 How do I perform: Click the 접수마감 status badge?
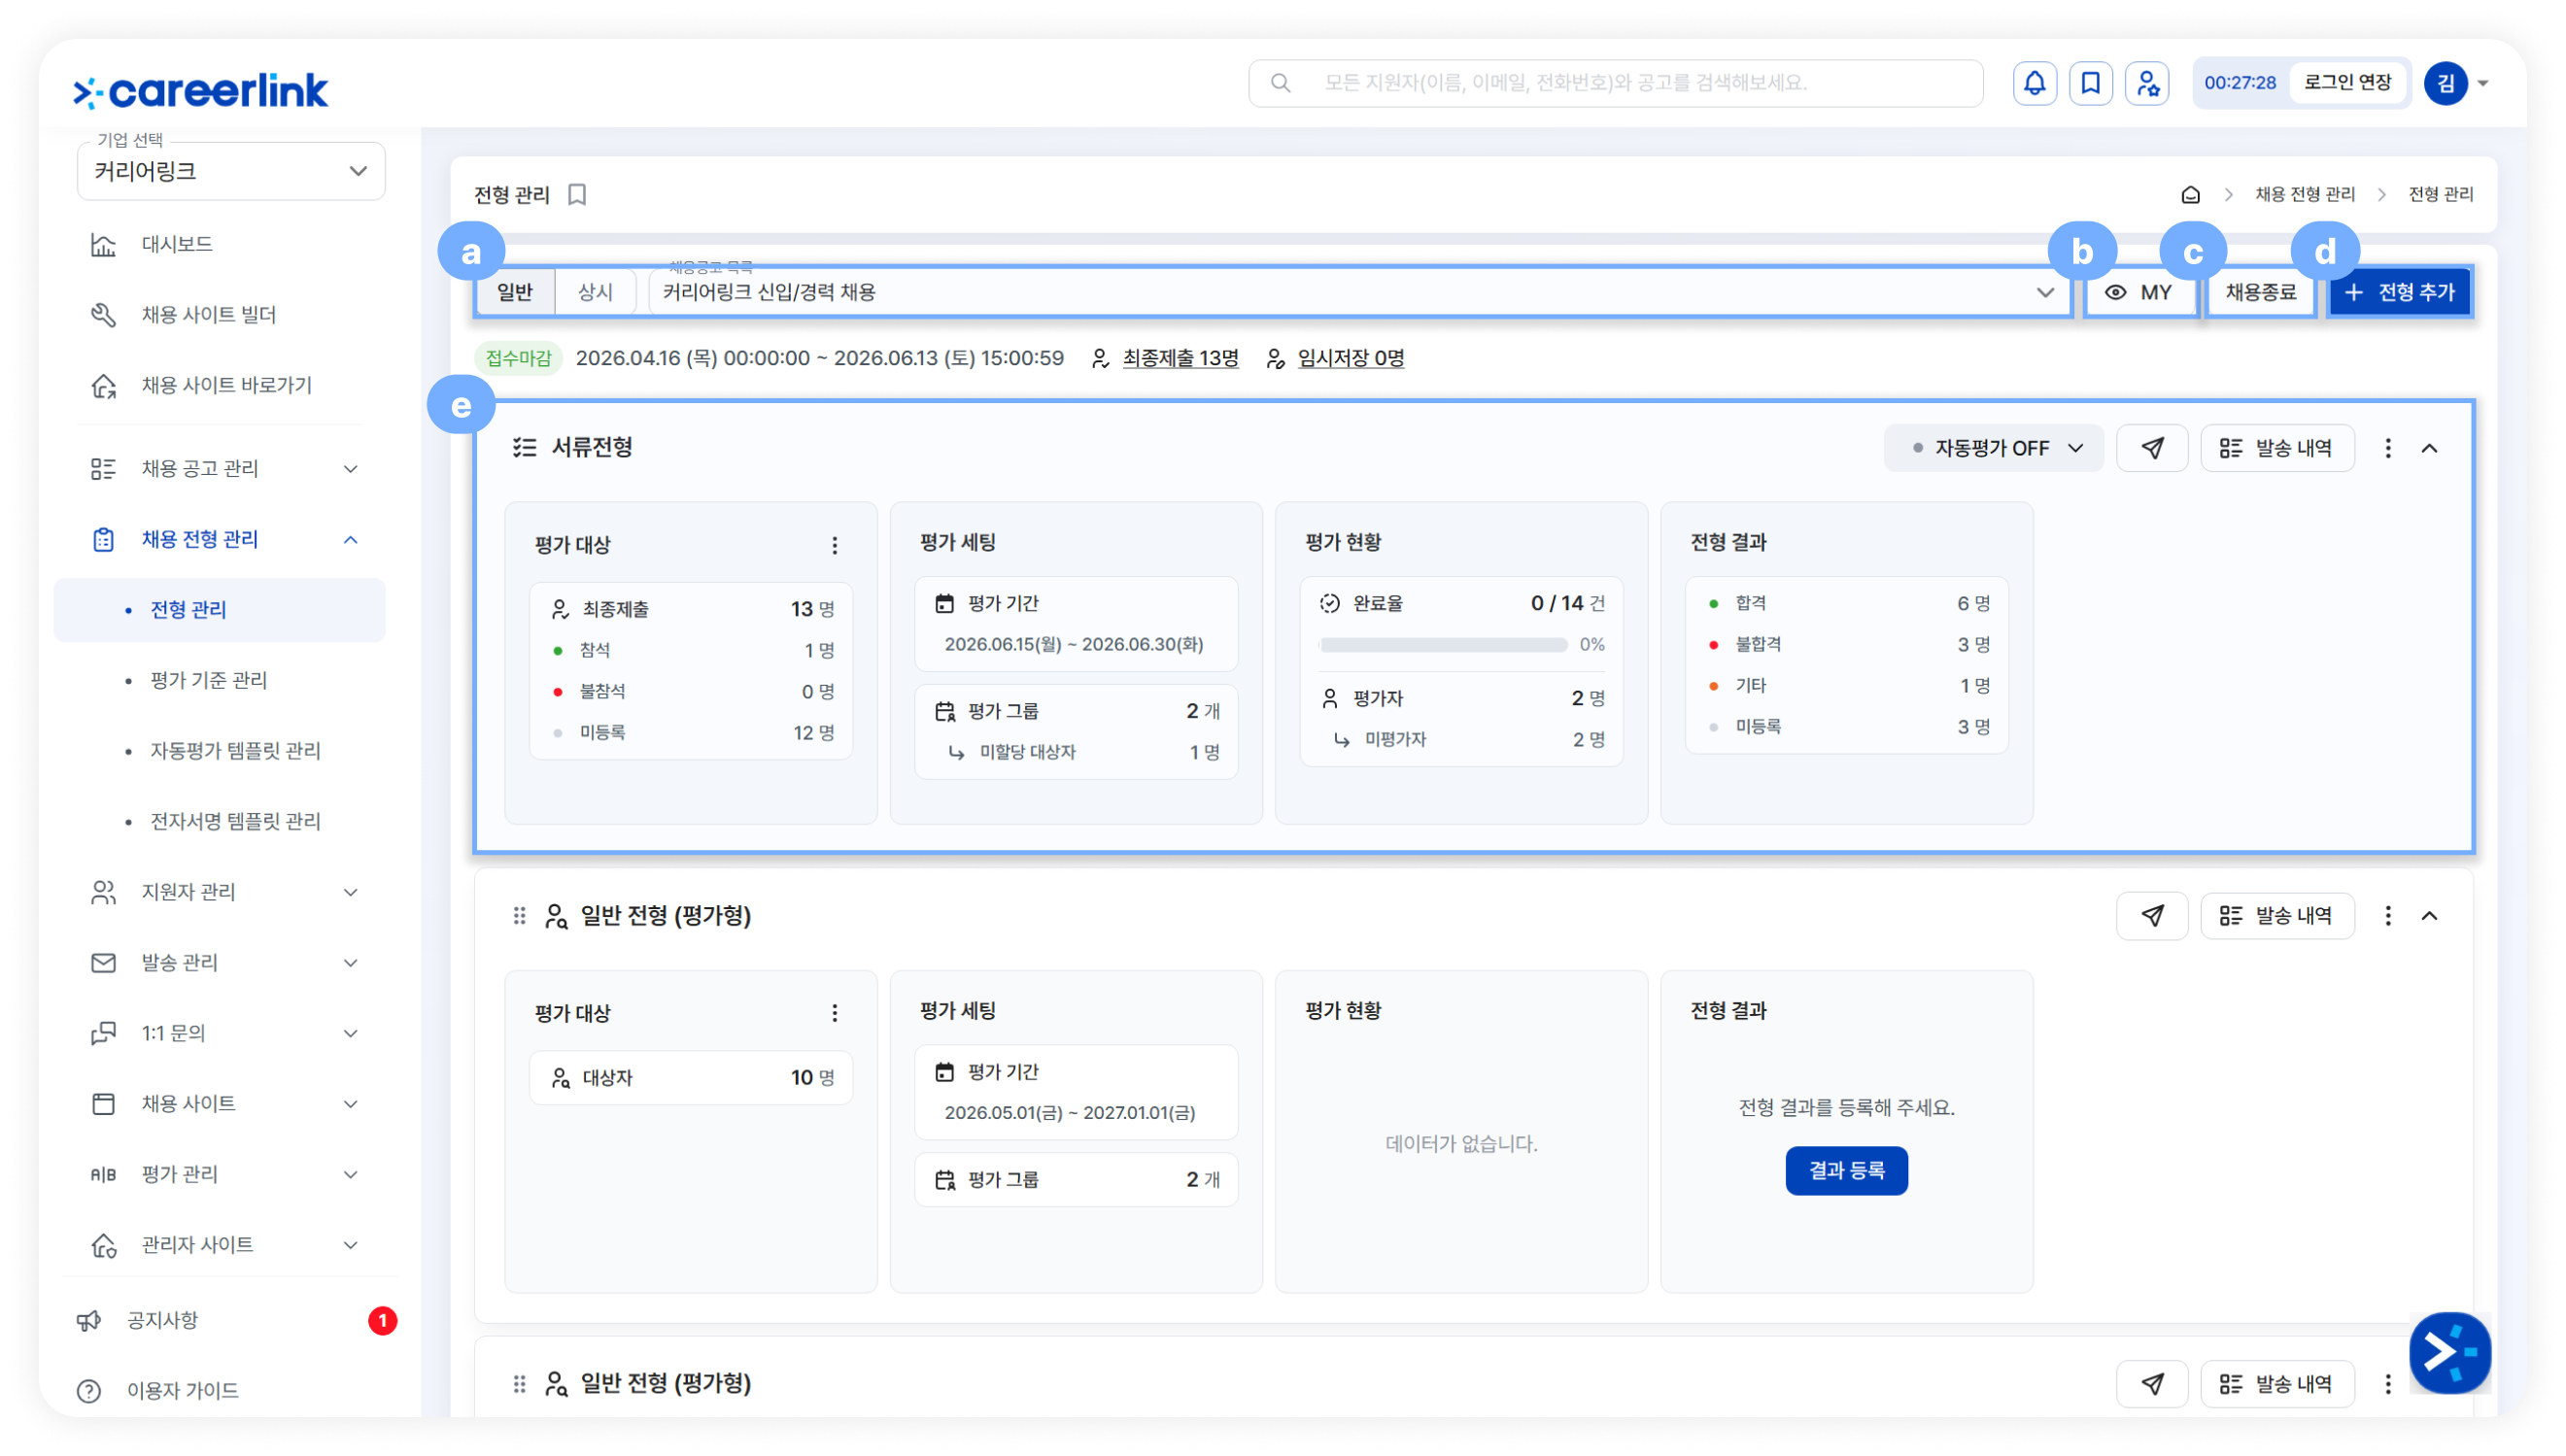(518, 358)
